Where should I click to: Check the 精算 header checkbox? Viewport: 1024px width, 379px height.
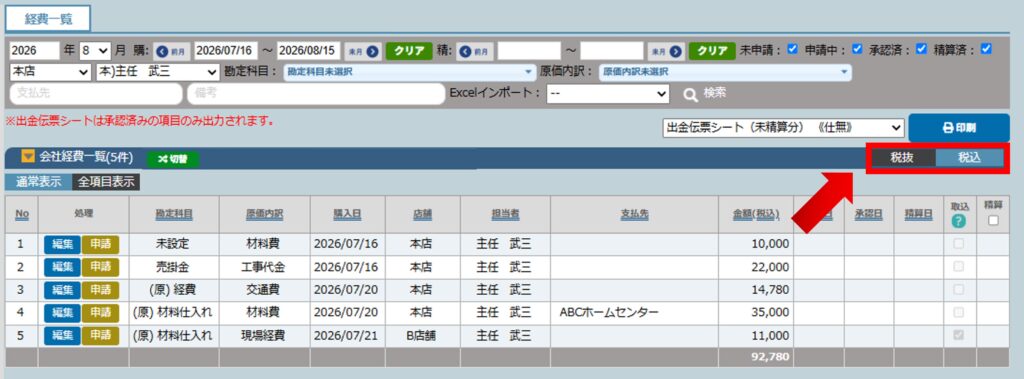pos(993,221)
